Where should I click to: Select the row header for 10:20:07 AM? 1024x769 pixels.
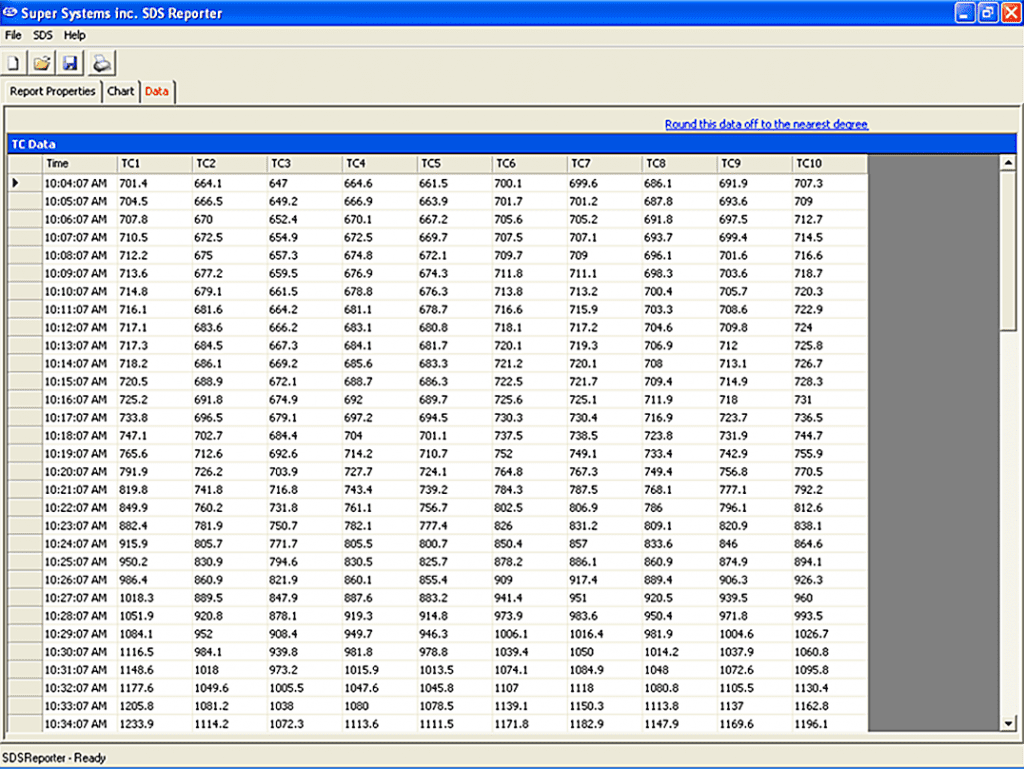pos(25,471)
